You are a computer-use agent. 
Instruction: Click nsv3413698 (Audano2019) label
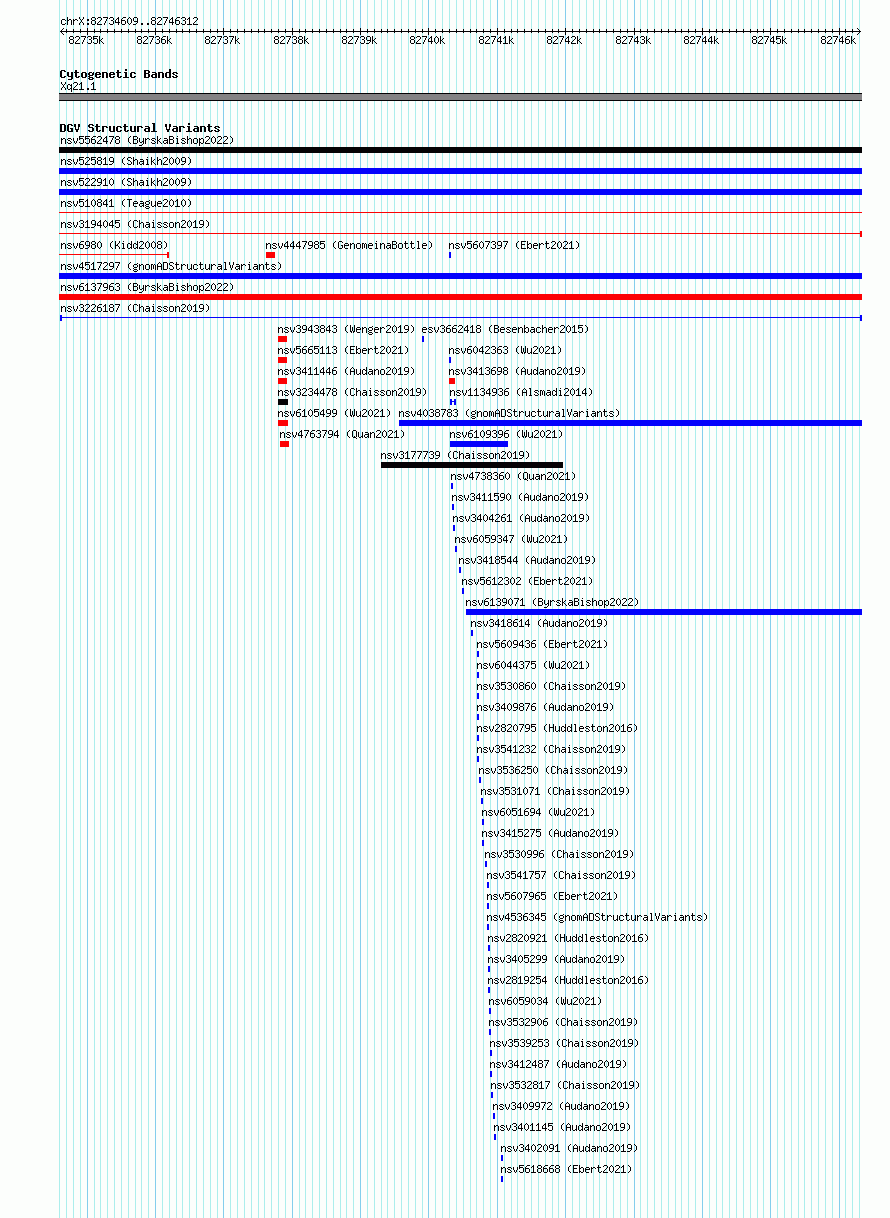click(x=517, y=371)
